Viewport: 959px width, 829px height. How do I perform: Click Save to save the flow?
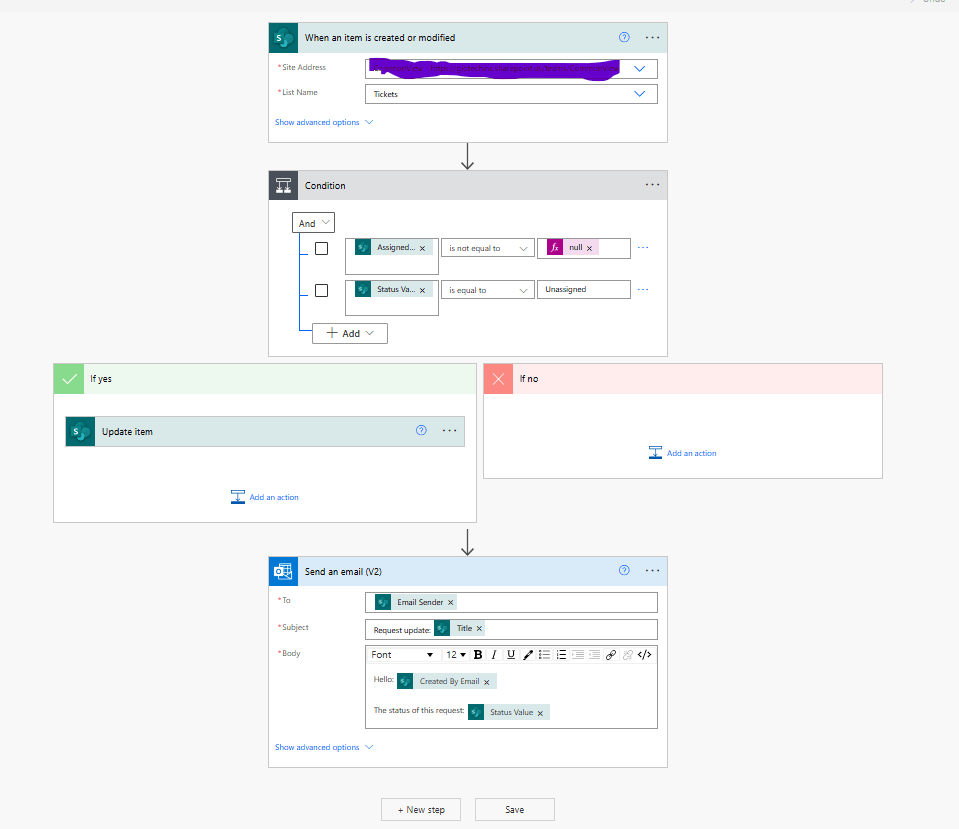(x=514, y=809)
